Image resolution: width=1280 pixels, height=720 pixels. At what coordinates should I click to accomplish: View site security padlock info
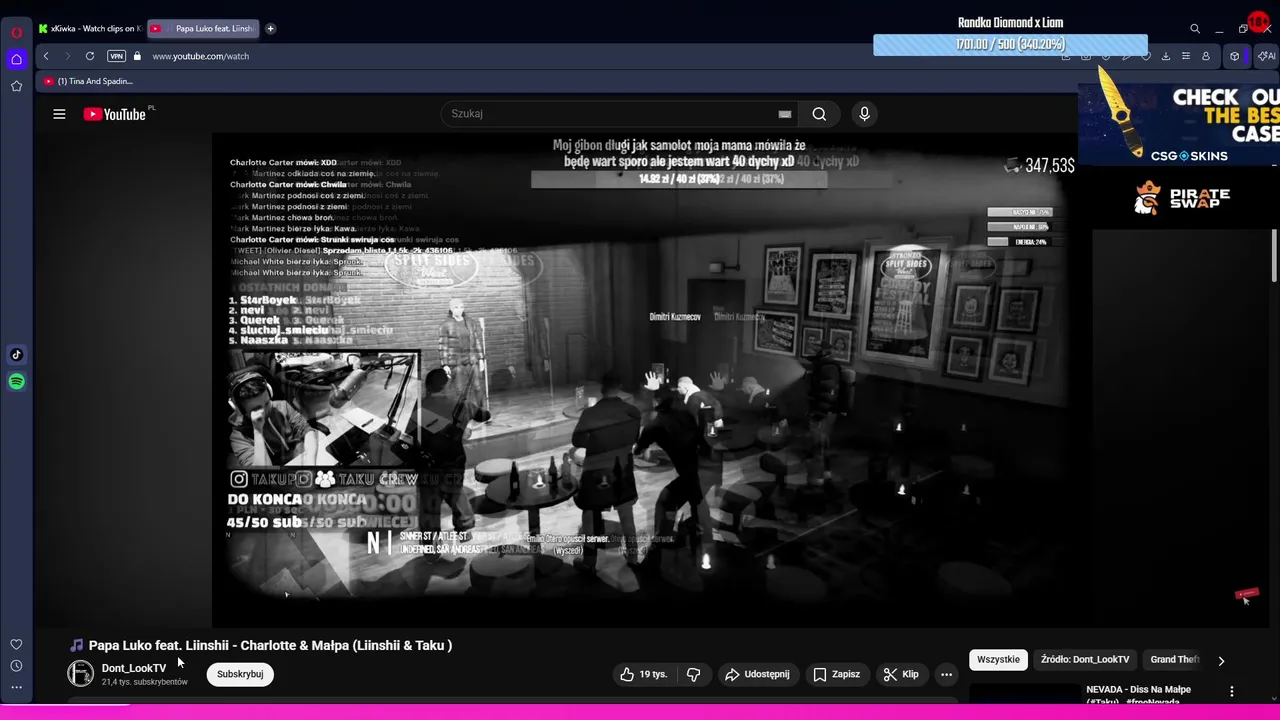coord(137,56)
